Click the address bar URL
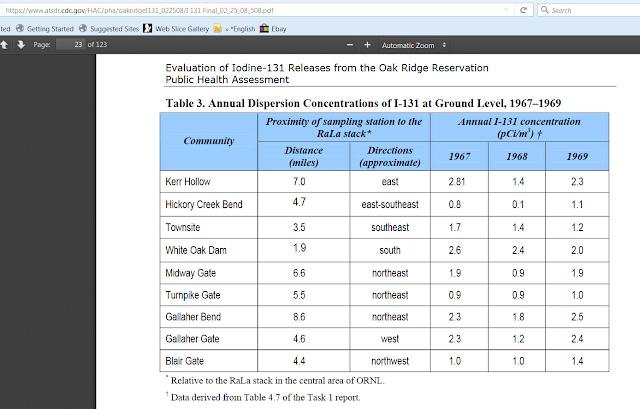Screen dimensions: 640x409 [140, 11]
